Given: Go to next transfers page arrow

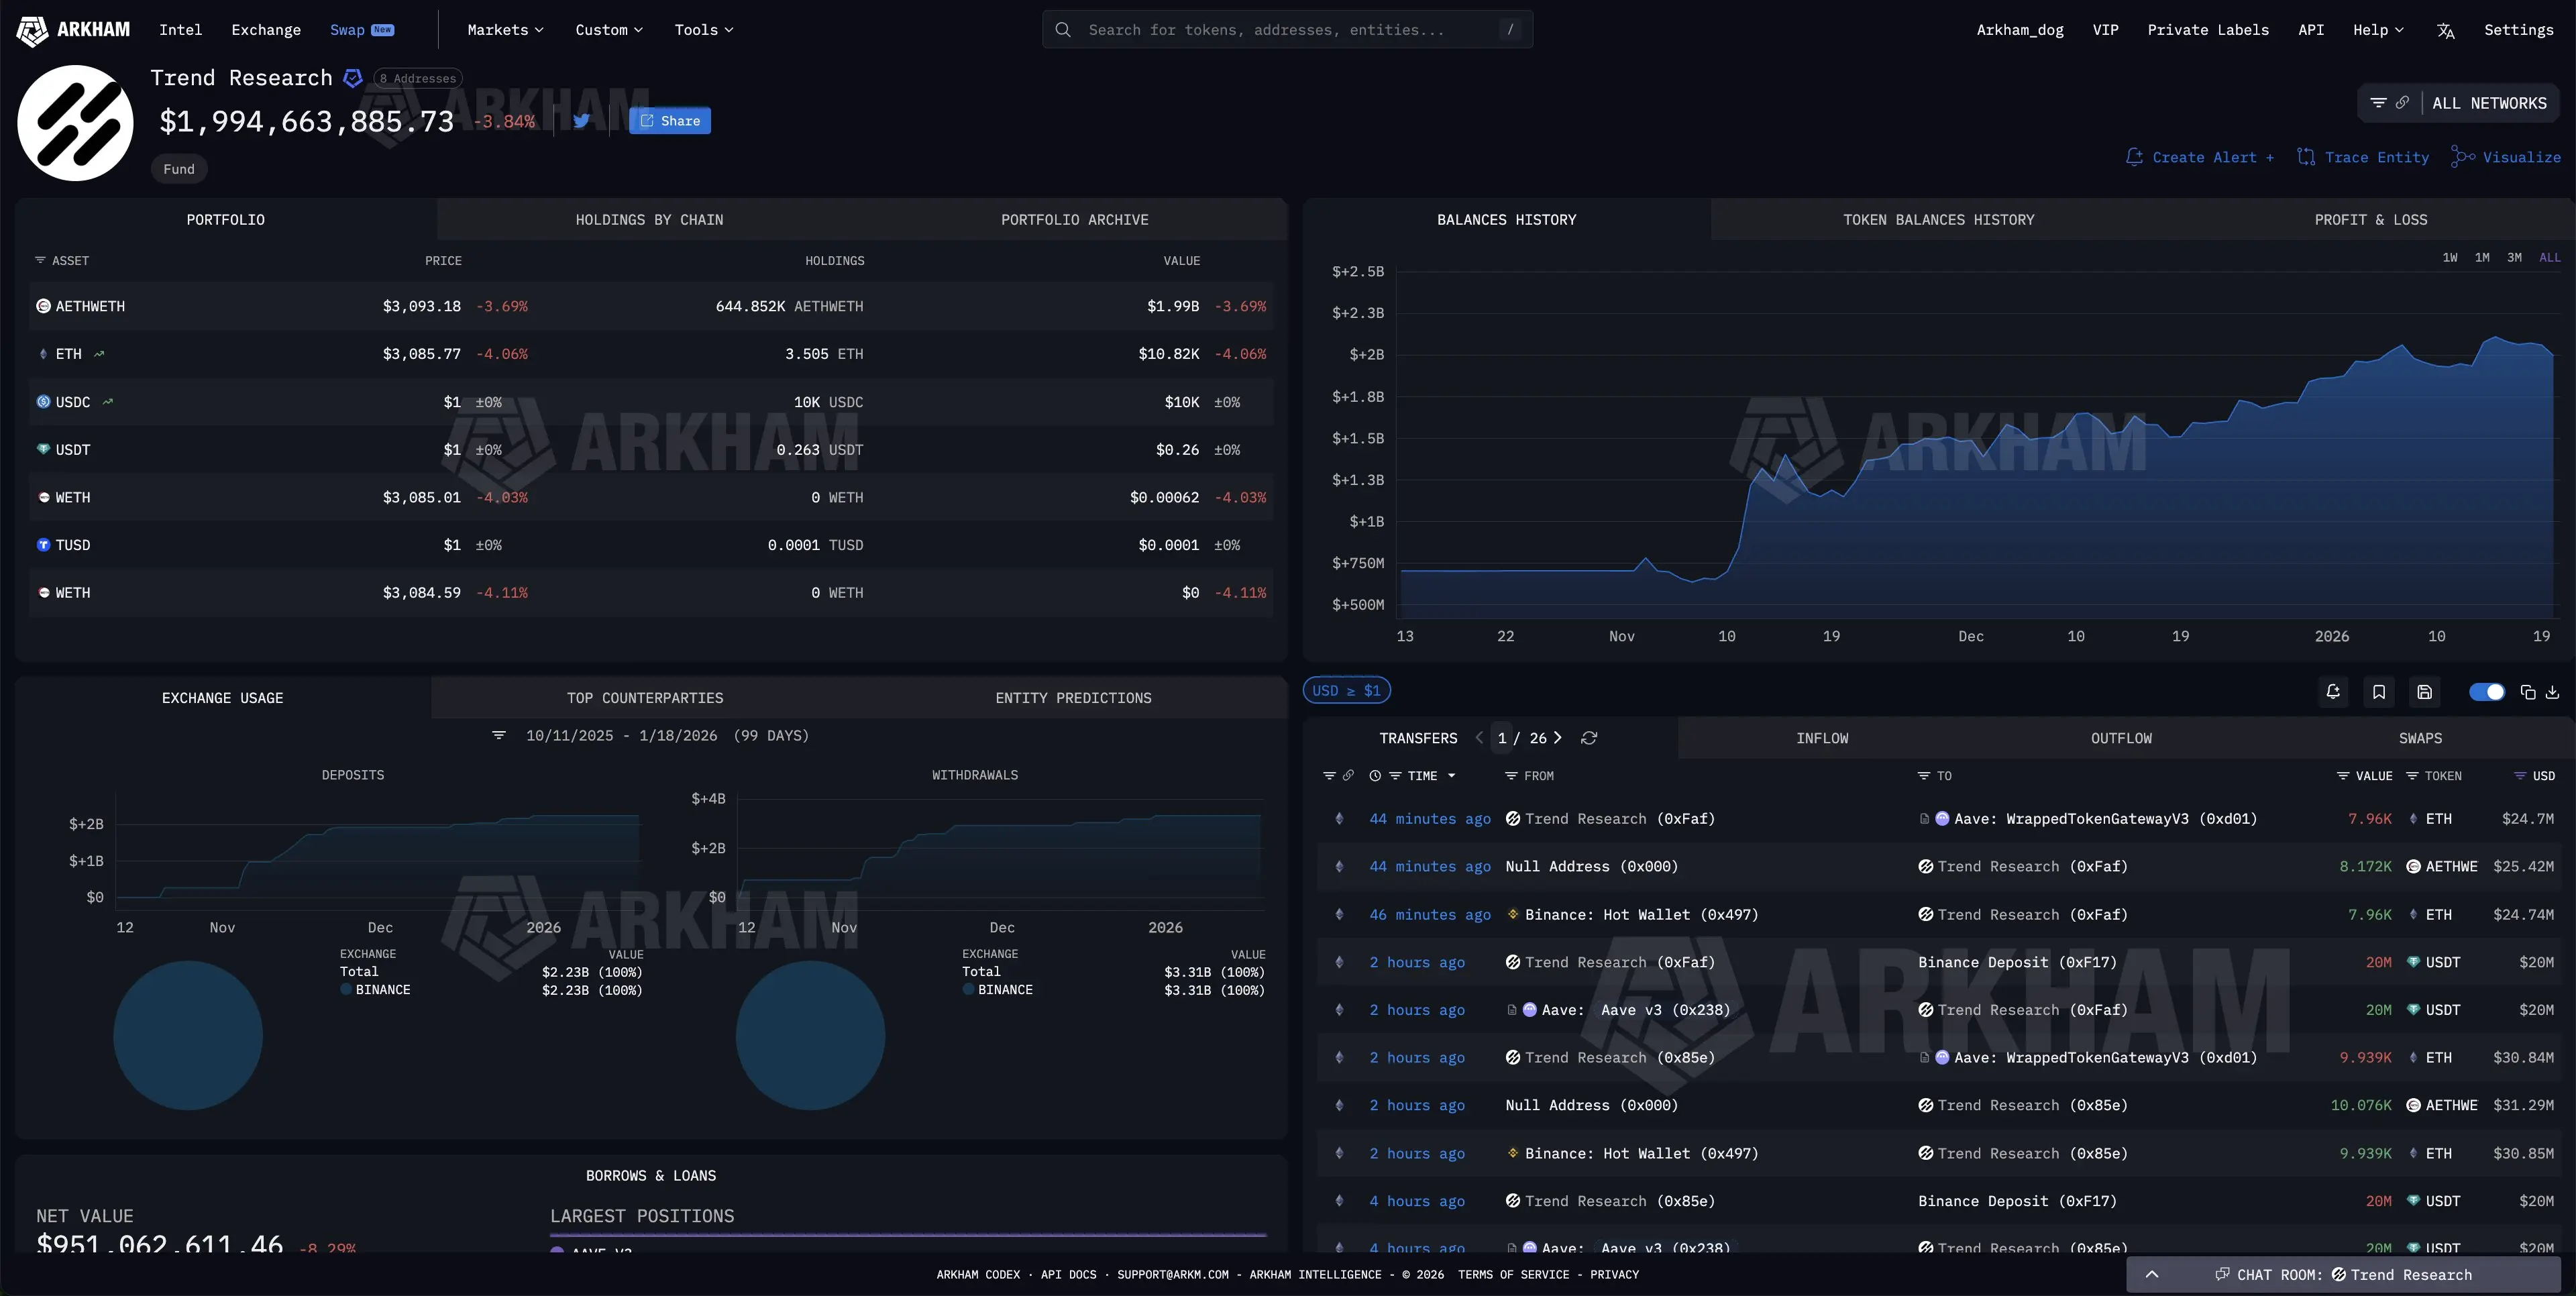Looking at the screenshot, I should [x=1557, y=738].
